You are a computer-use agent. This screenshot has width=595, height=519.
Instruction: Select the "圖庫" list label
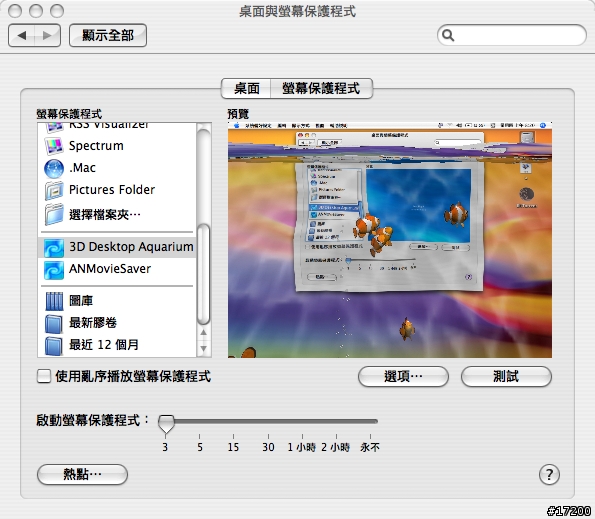click(x=81, y=301)
